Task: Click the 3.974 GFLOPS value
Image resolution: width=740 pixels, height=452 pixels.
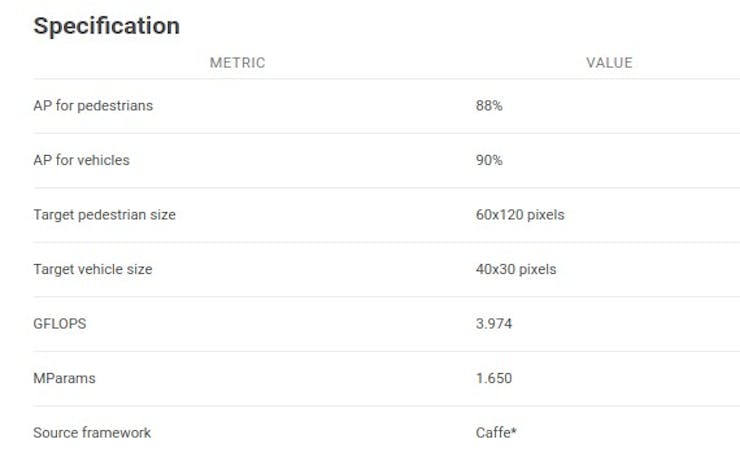Action: (494, 324)
